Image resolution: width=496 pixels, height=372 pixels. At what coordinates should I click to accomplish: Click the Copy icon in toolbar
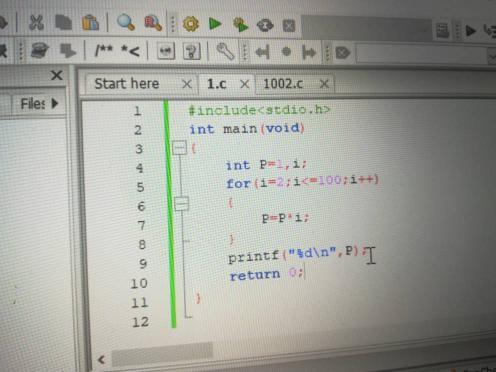coord(63,23)
